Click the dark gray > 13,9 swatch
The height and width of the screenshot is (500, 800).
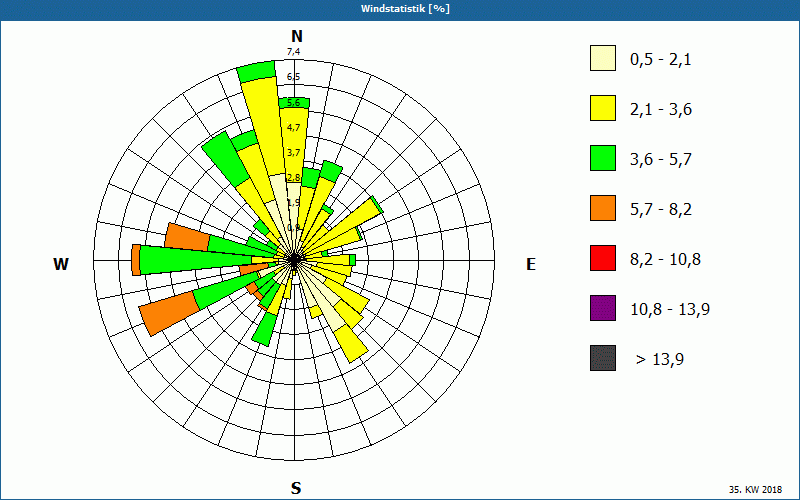pos(603,358)
